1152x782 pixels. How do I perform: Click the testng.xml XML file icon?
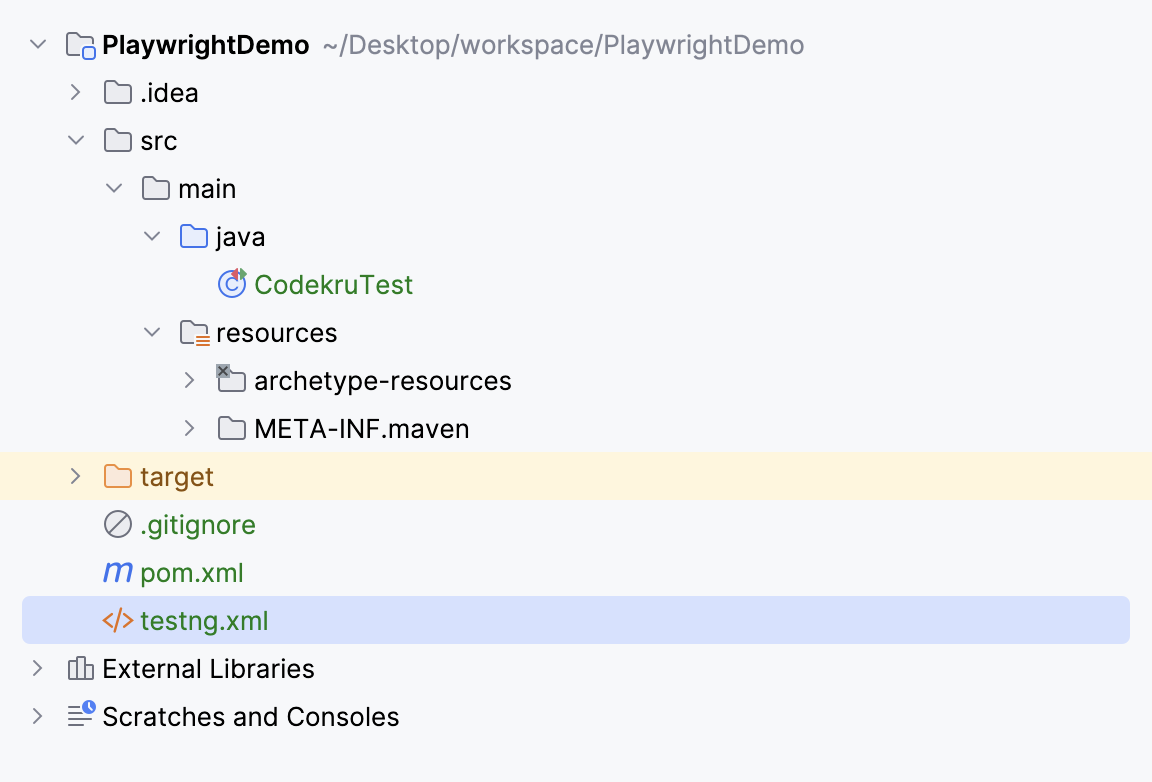(x=118, y=621)
